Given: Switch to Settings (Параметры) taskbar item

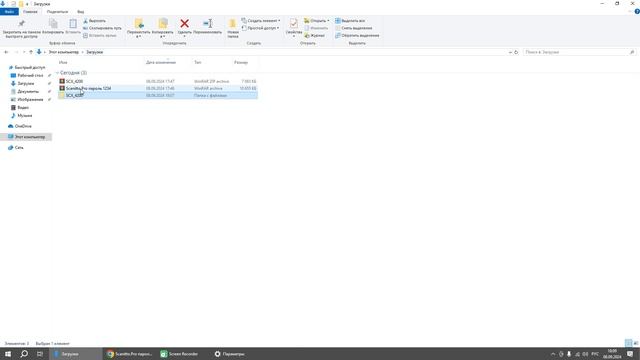Looking at the screenshot, I should click(230, 354).
